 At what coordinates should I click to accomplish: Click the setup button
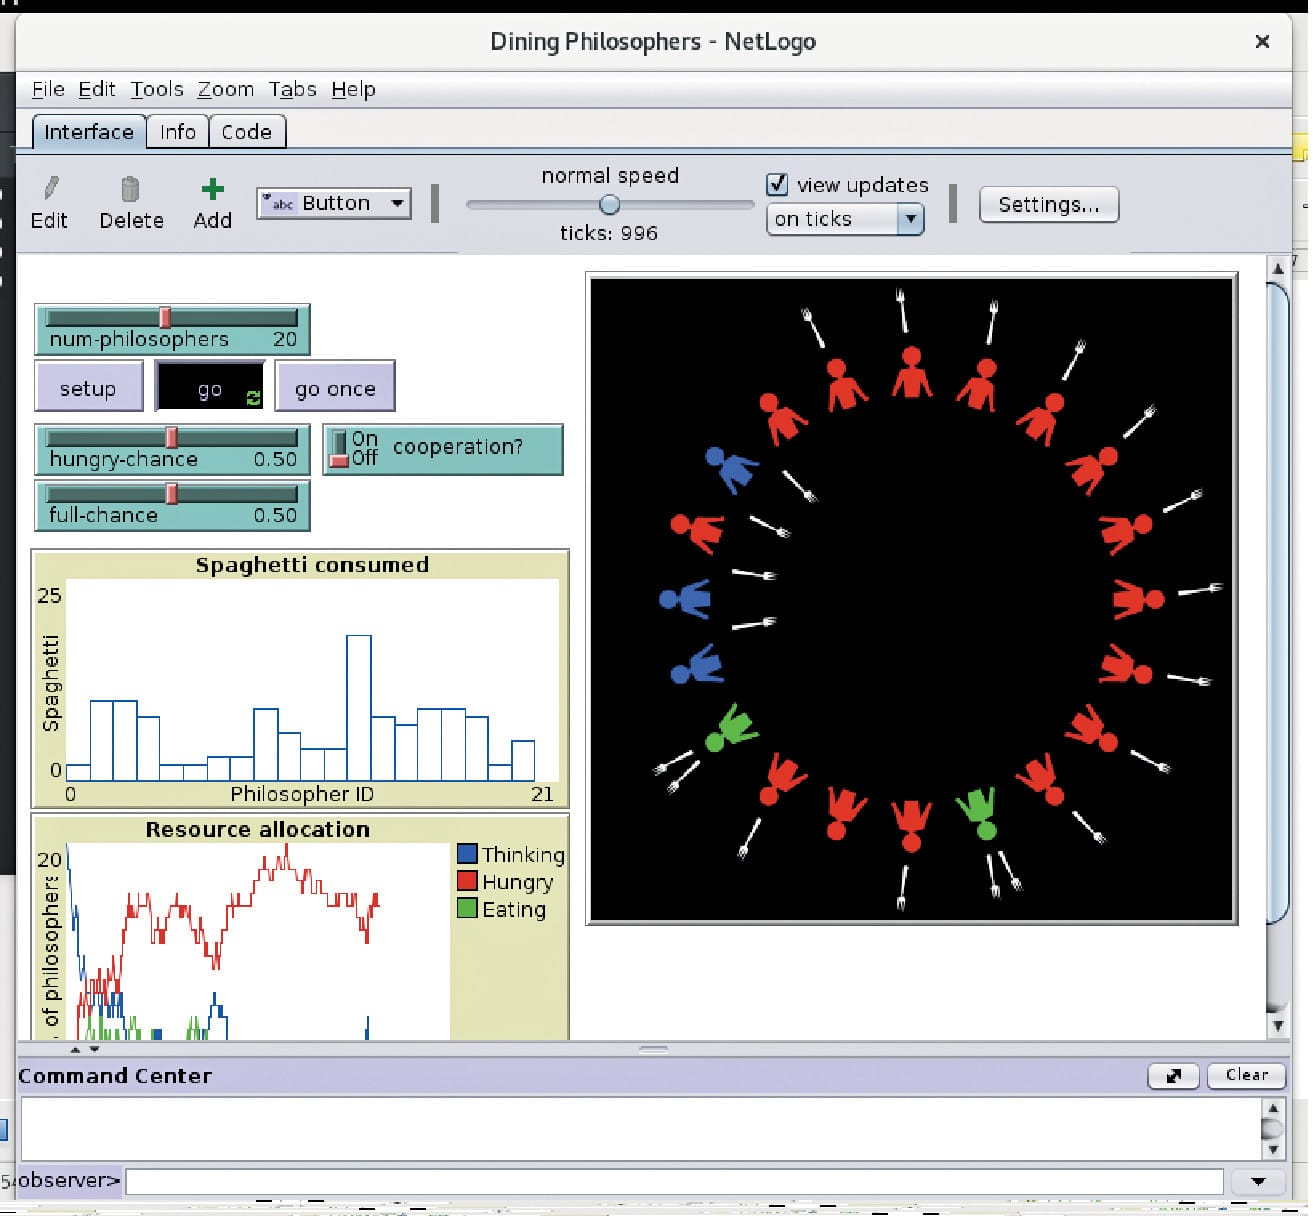pyautogui.click(x=89, y=388)
